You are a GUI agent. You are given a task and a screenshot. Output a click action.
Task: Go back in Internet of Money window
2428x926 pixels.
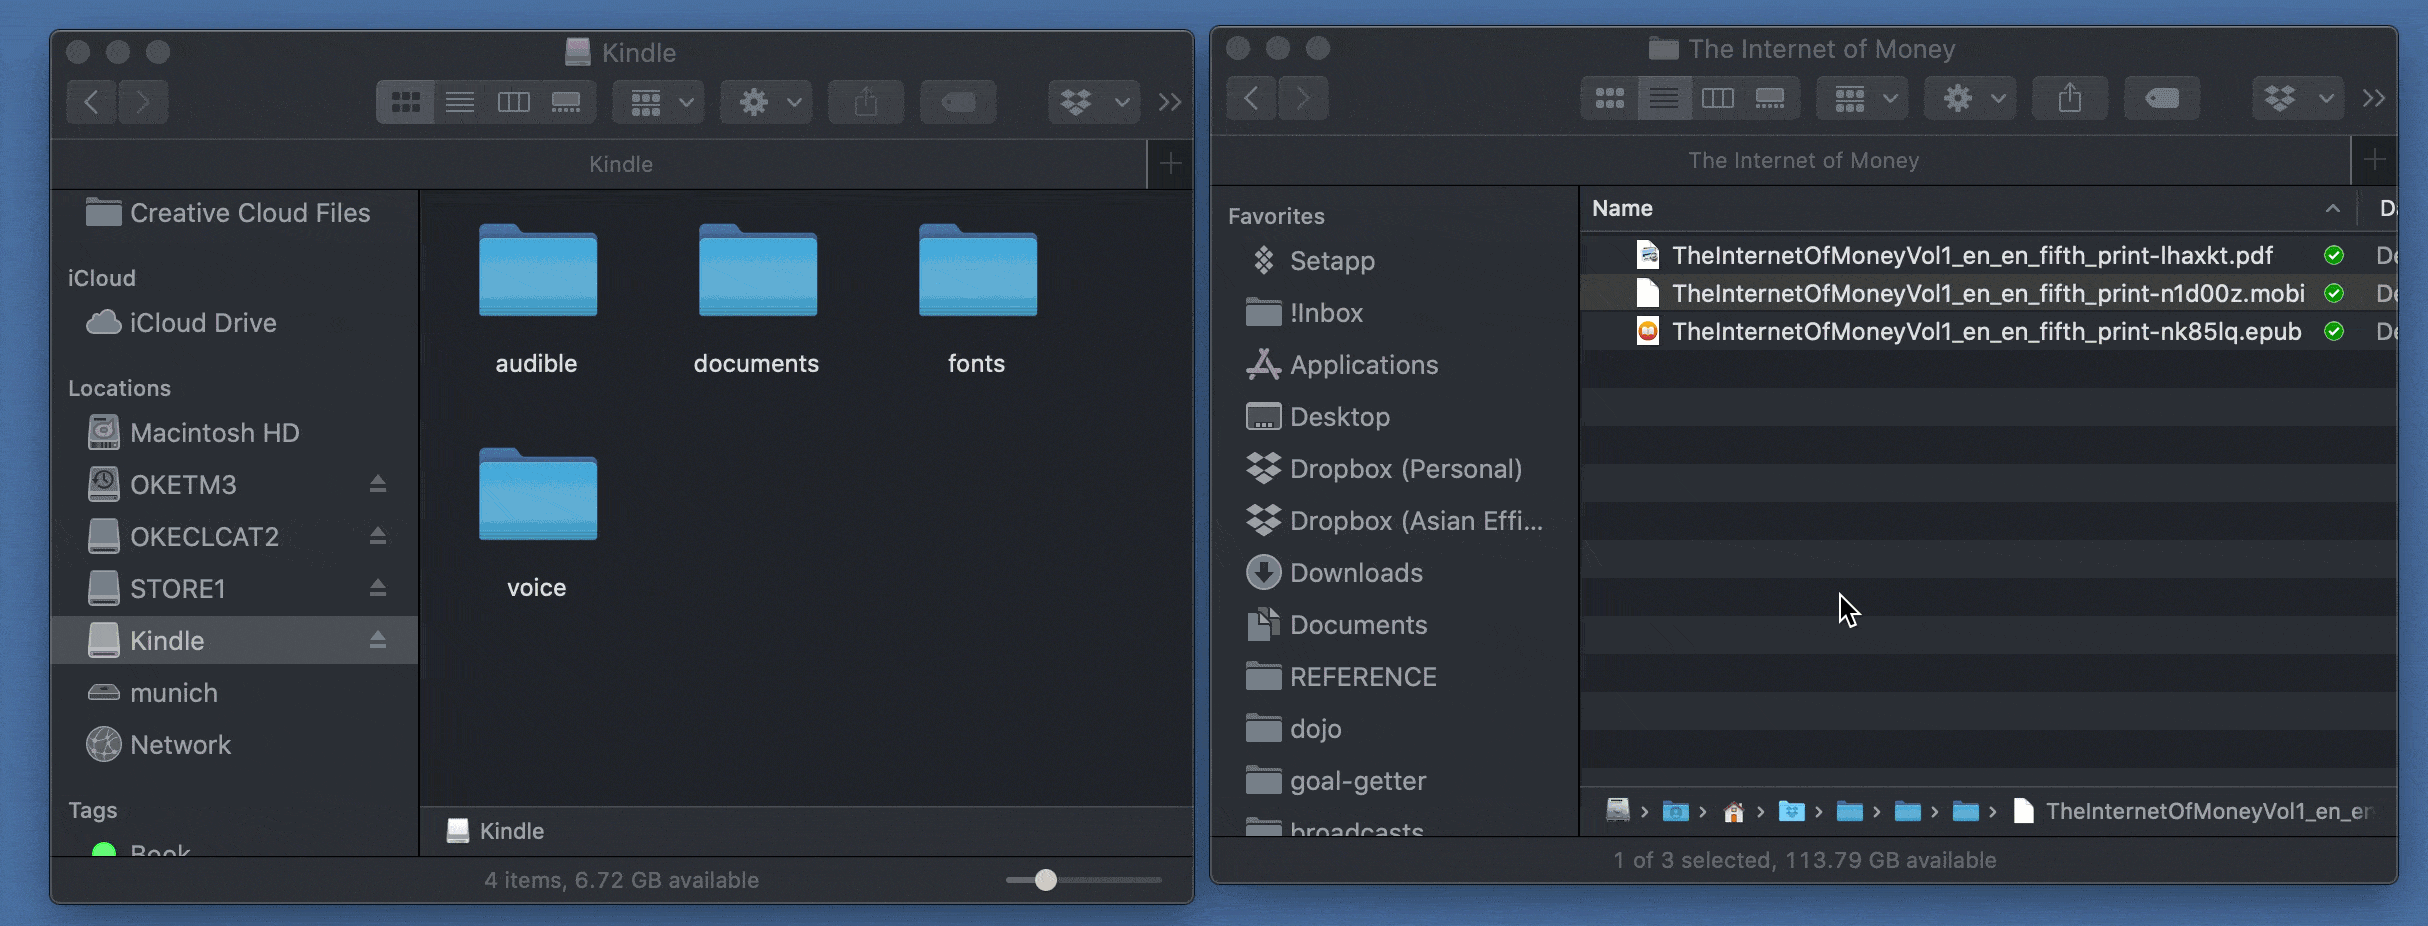click(x=1252, y=98)
